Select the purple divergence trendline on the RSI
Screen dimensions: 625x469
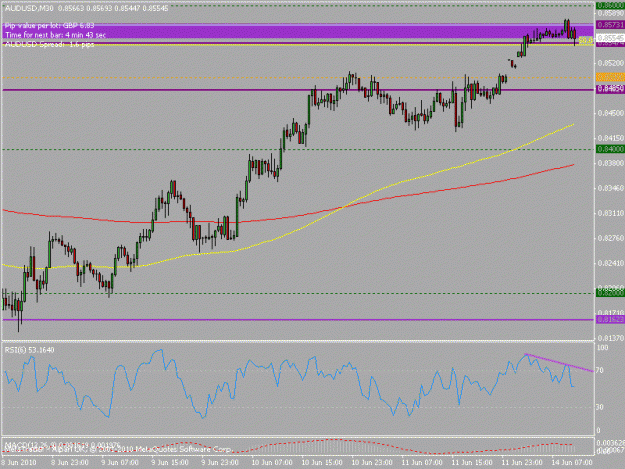click(559, 363)
